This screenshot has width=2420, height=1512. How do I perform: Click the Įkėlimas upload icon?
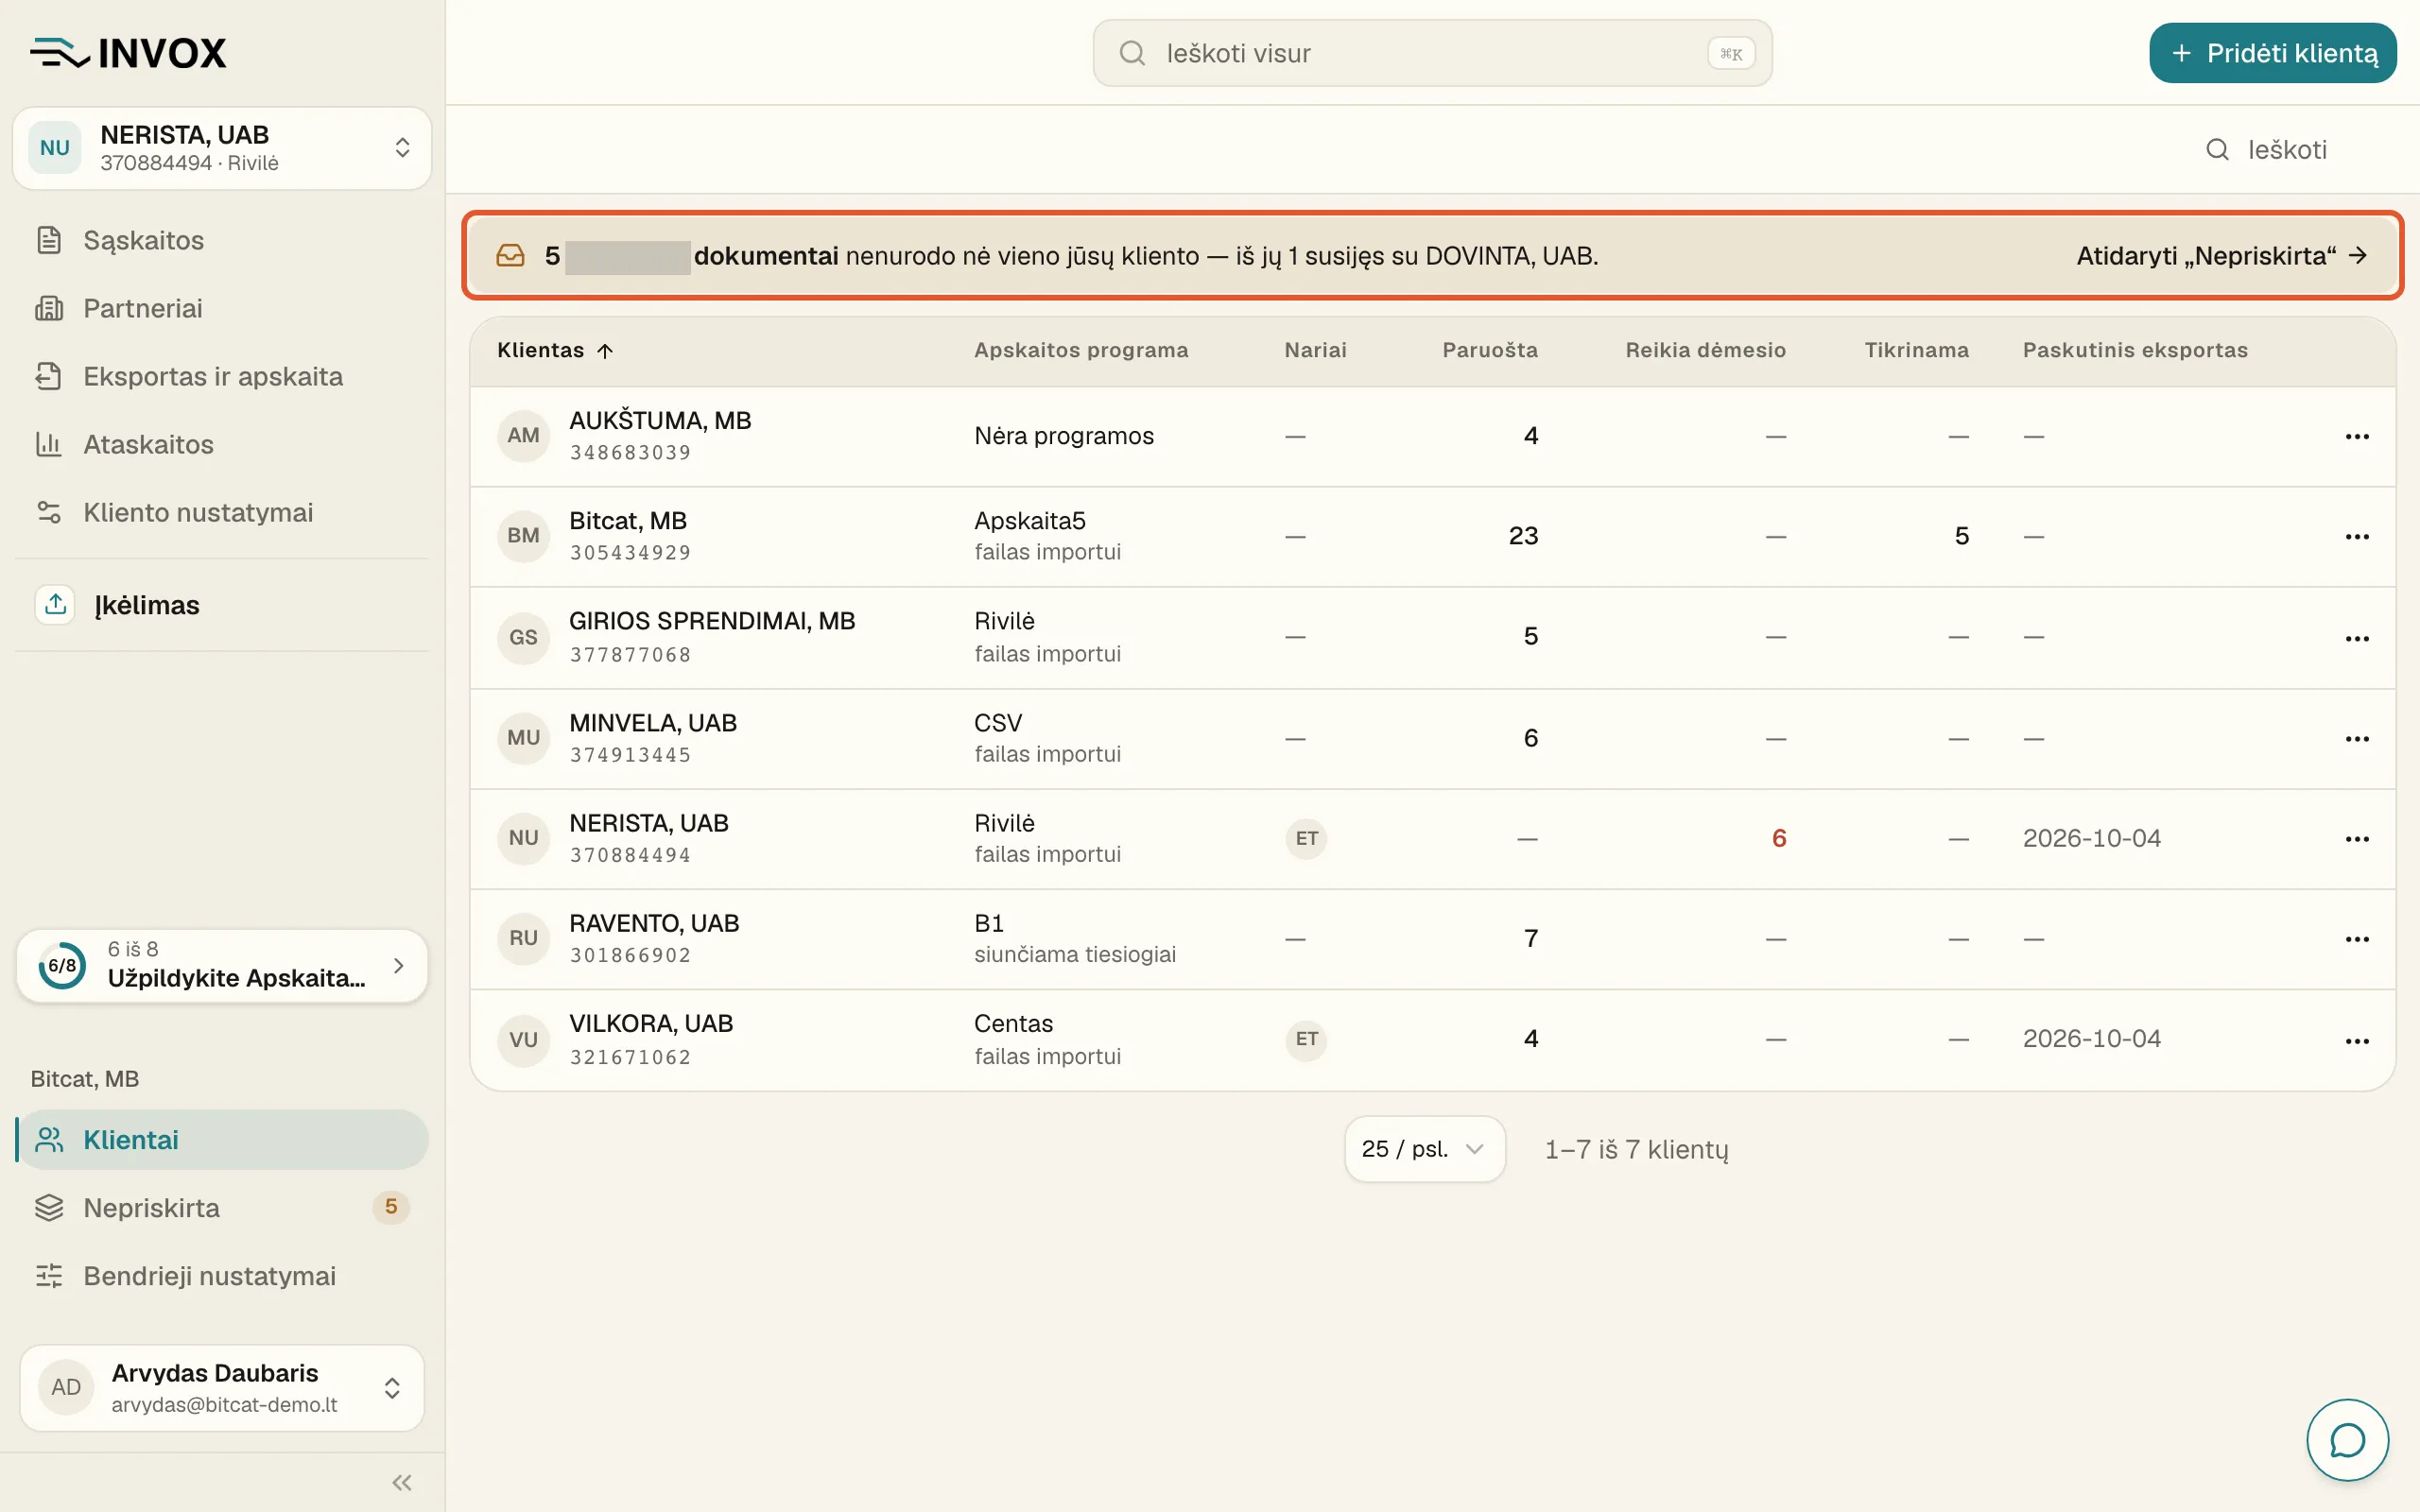pyautogui.click(x=56, y=604)
